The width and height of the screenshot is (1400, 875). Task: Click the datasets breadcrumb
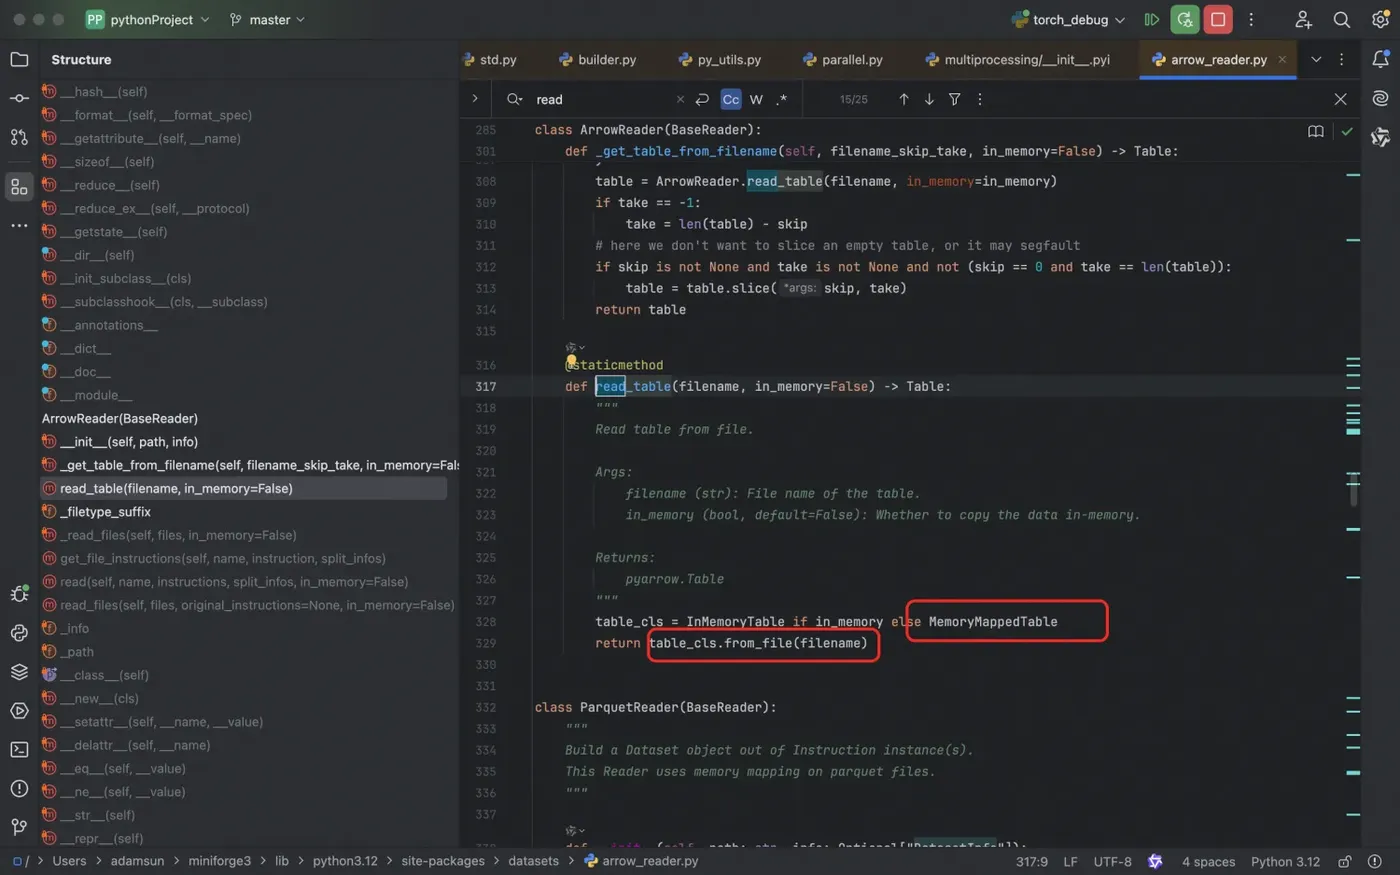[x=533, y=861]
